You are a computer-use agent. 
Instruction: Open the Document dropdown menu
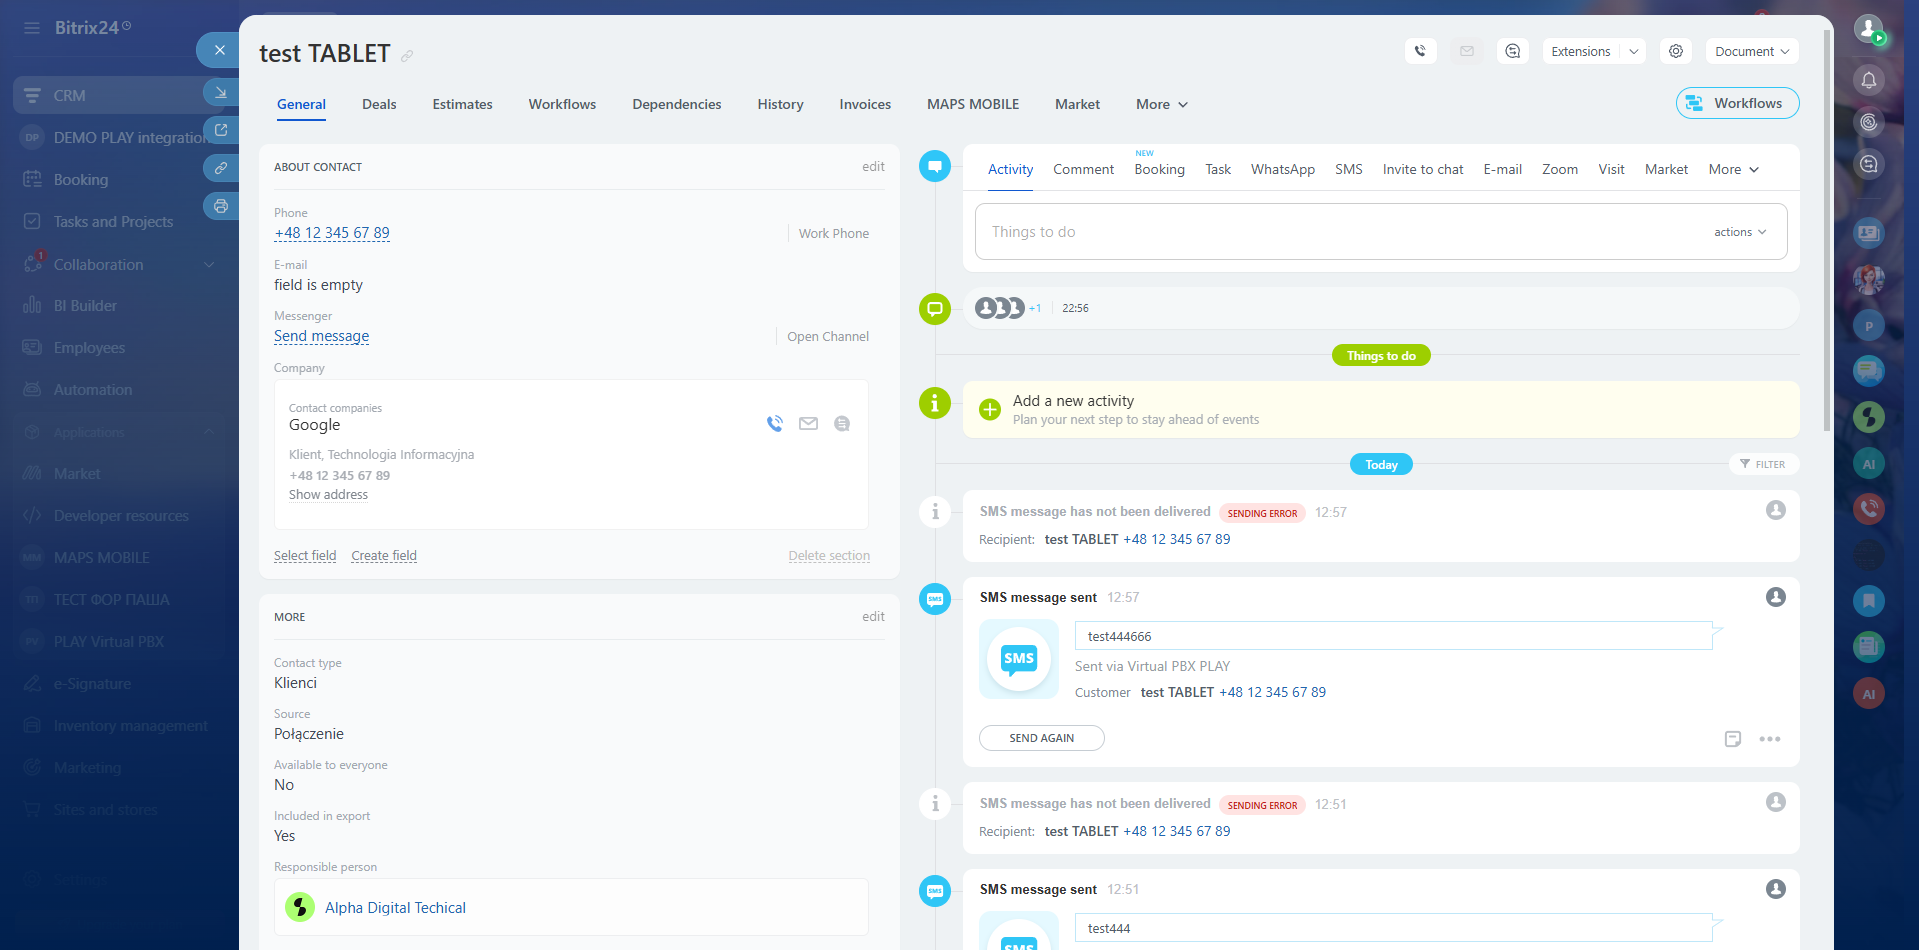pyautogui.click(x=1751, y=51)
